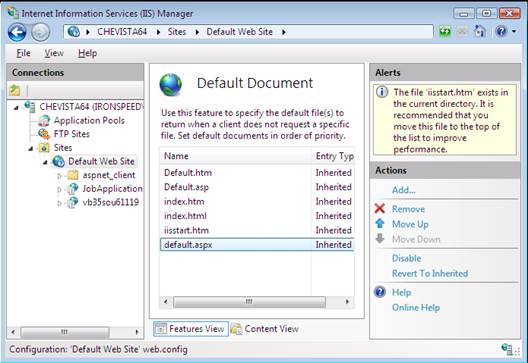Screen dimensions: 528x363
Task: Click the info icon in Alerts panel
Action: click(x=382, y=92)
